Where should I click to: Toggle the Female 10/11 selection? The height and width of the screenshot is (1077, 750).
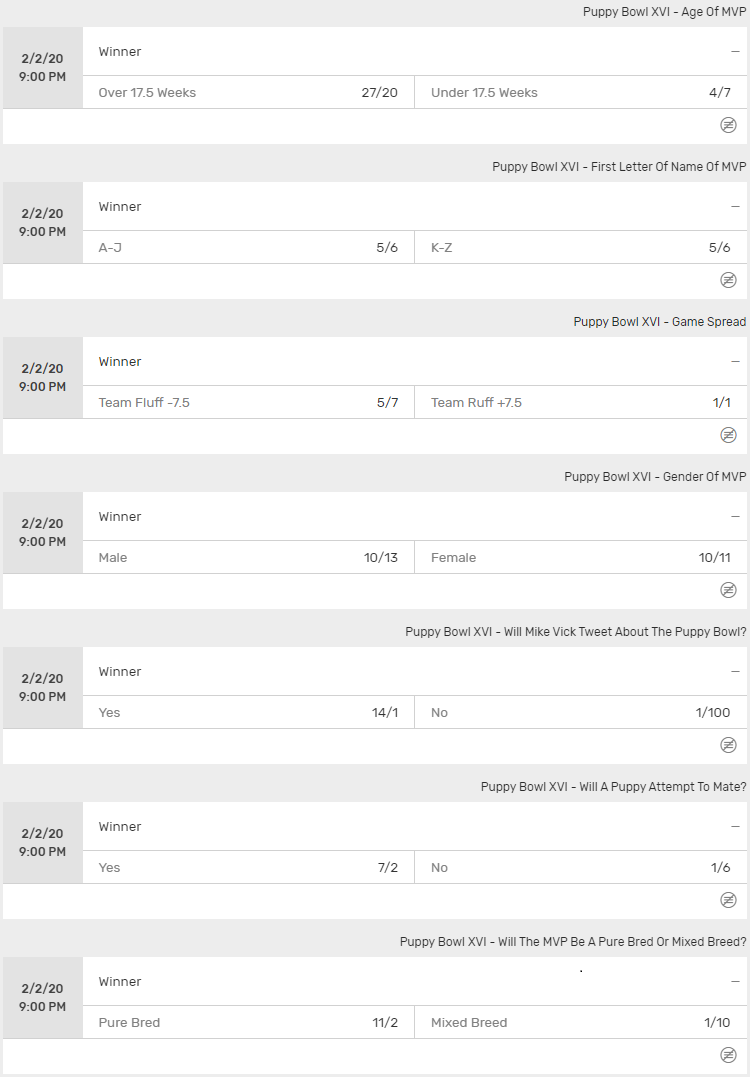[x=580, y=557]
